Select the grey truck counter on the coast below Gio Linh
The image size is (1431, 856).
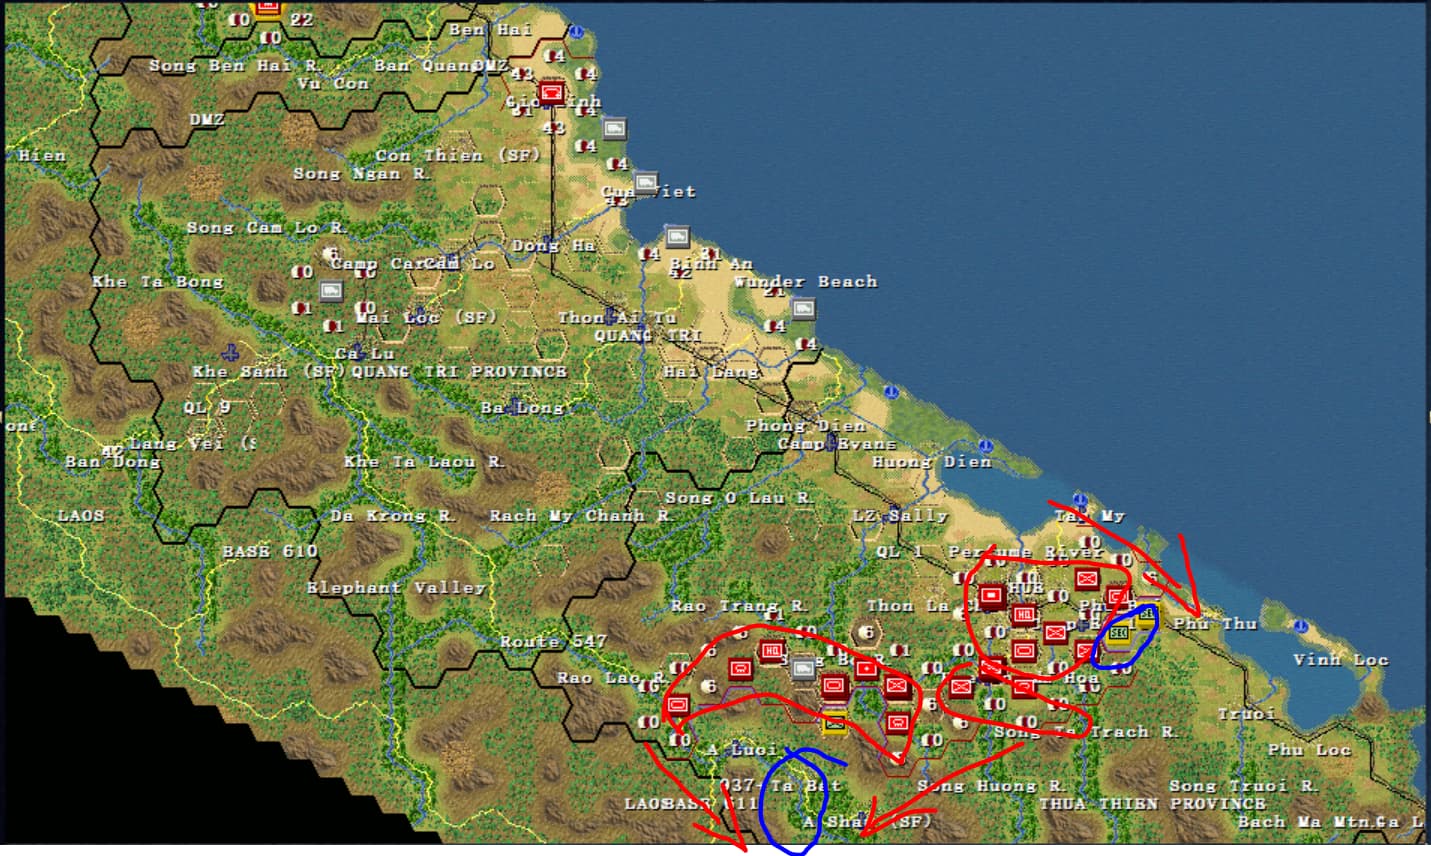(614, 129)
